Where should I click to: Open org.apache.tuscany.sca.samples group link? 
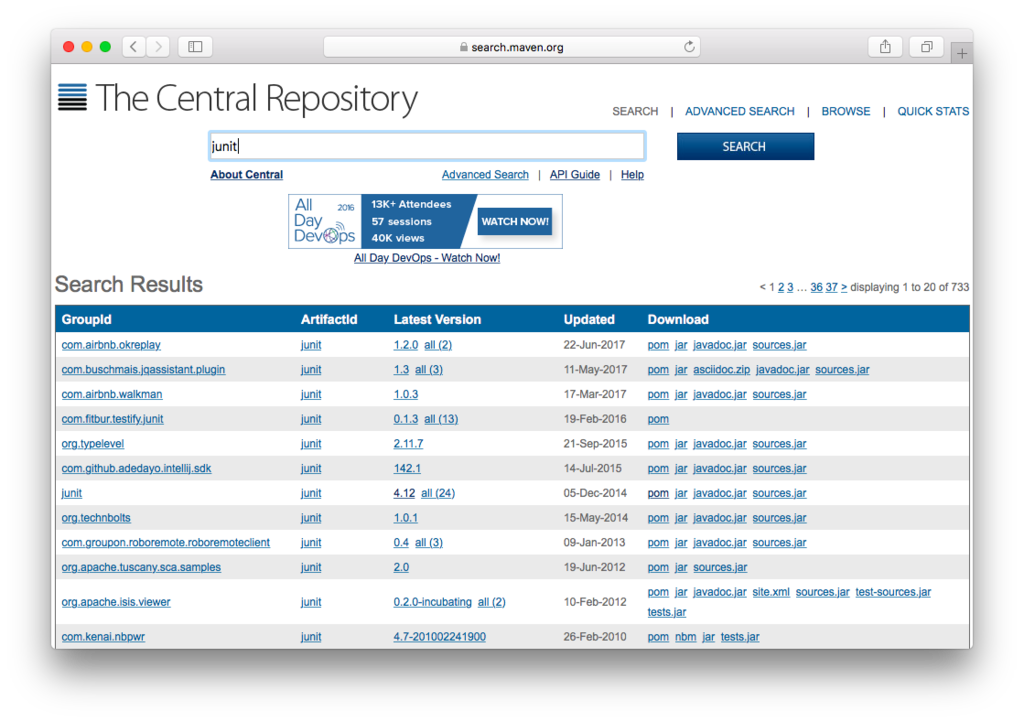(141, 567)
